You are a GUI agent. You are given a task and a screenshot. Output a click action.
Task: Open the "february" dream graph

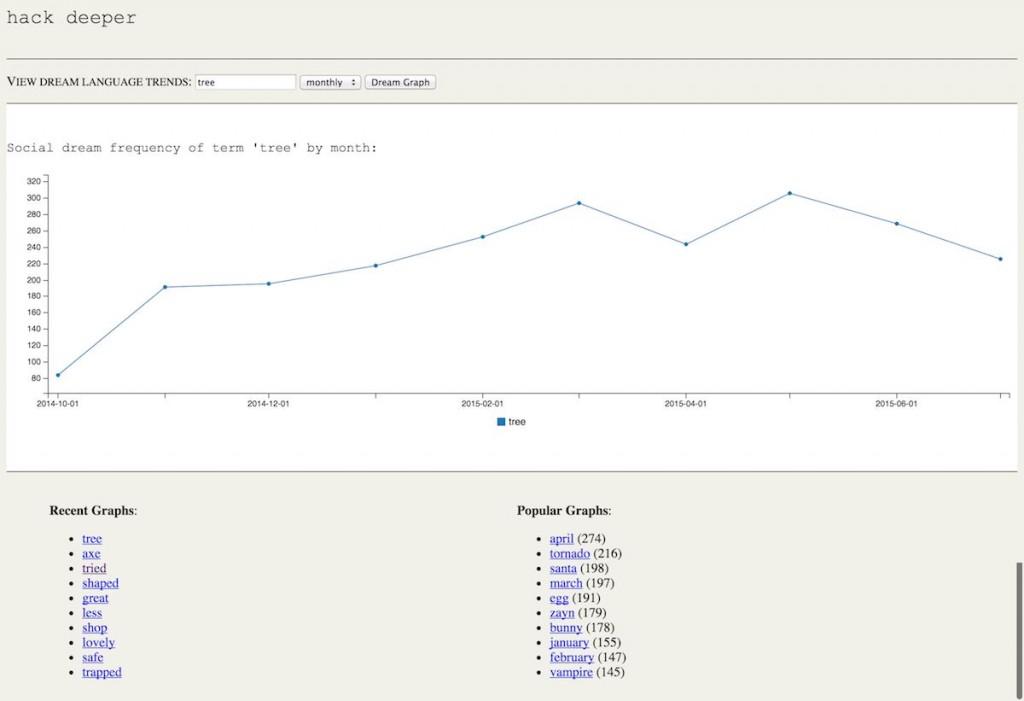pyautogui.click(x=571, y=657)
